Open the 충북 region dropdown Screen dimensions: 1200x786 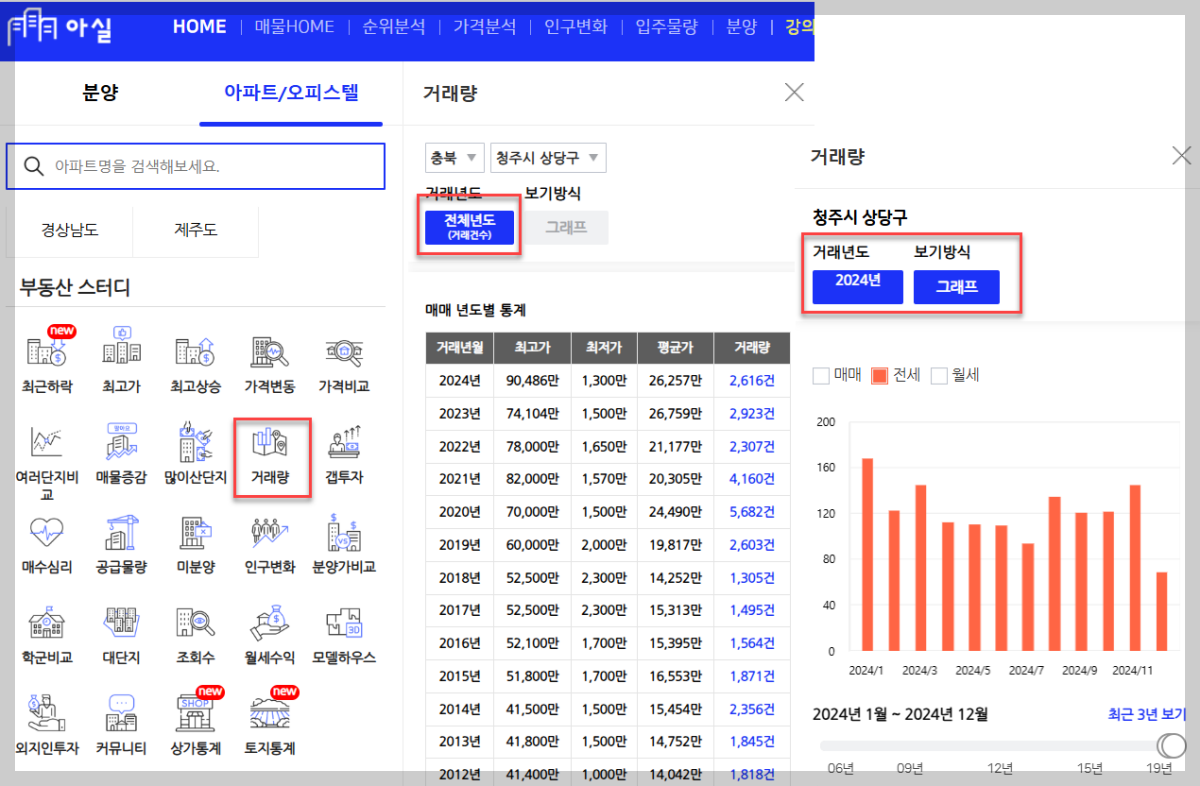pyautogui.click(x=455, y=157)
